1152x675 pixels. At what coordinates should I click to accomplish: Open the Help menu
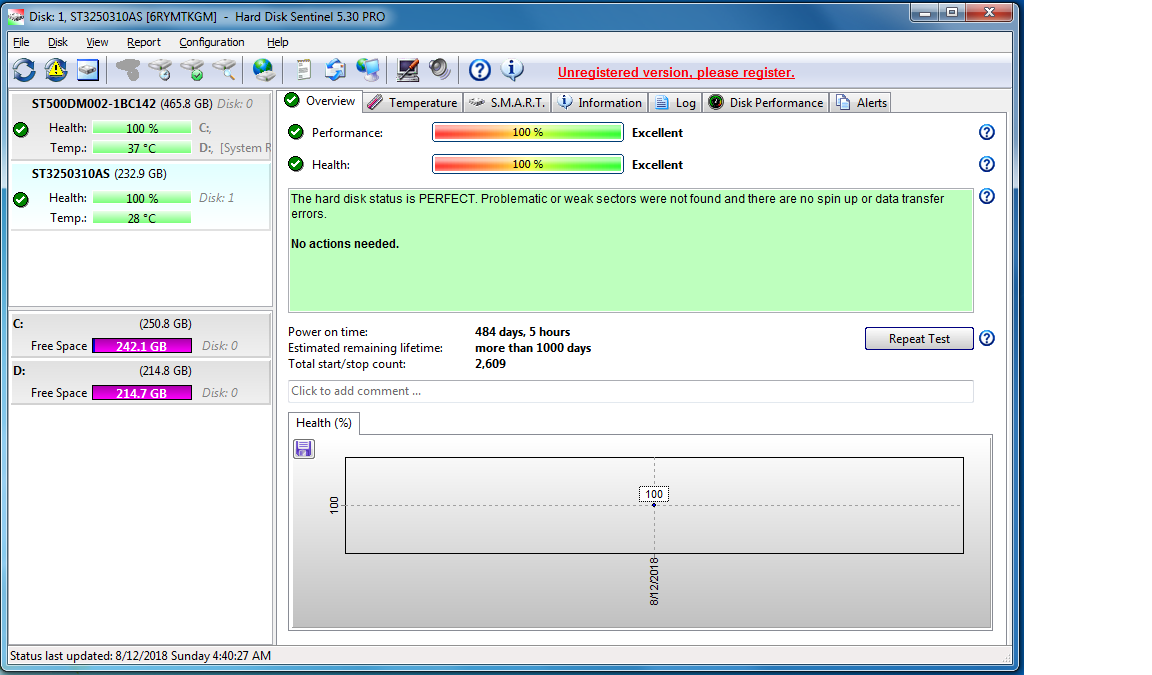coord(278,42)
